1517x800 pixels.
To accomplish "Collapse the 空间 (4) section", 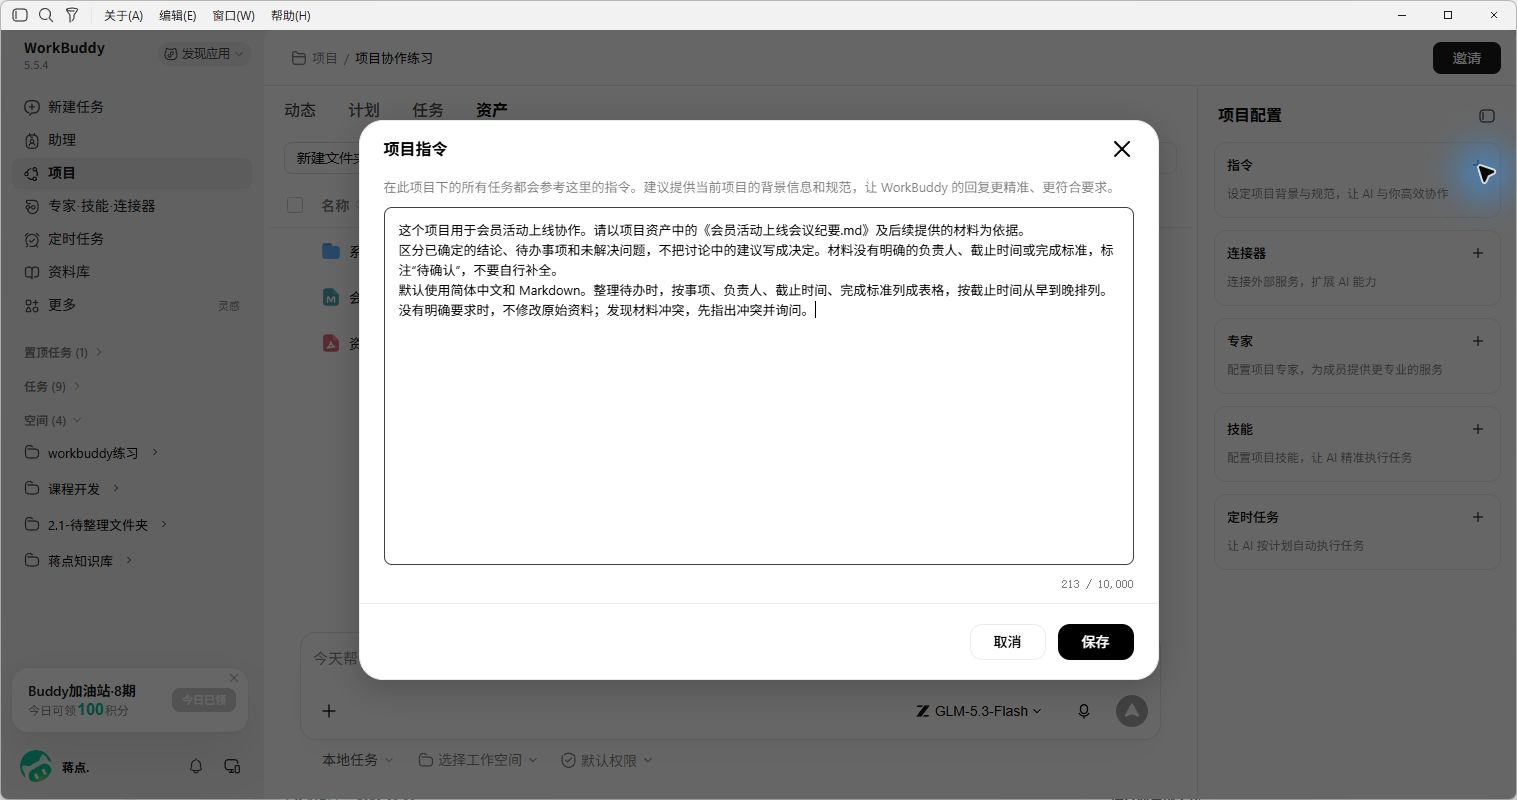I will pyautogui.click(x=52, y=420).
